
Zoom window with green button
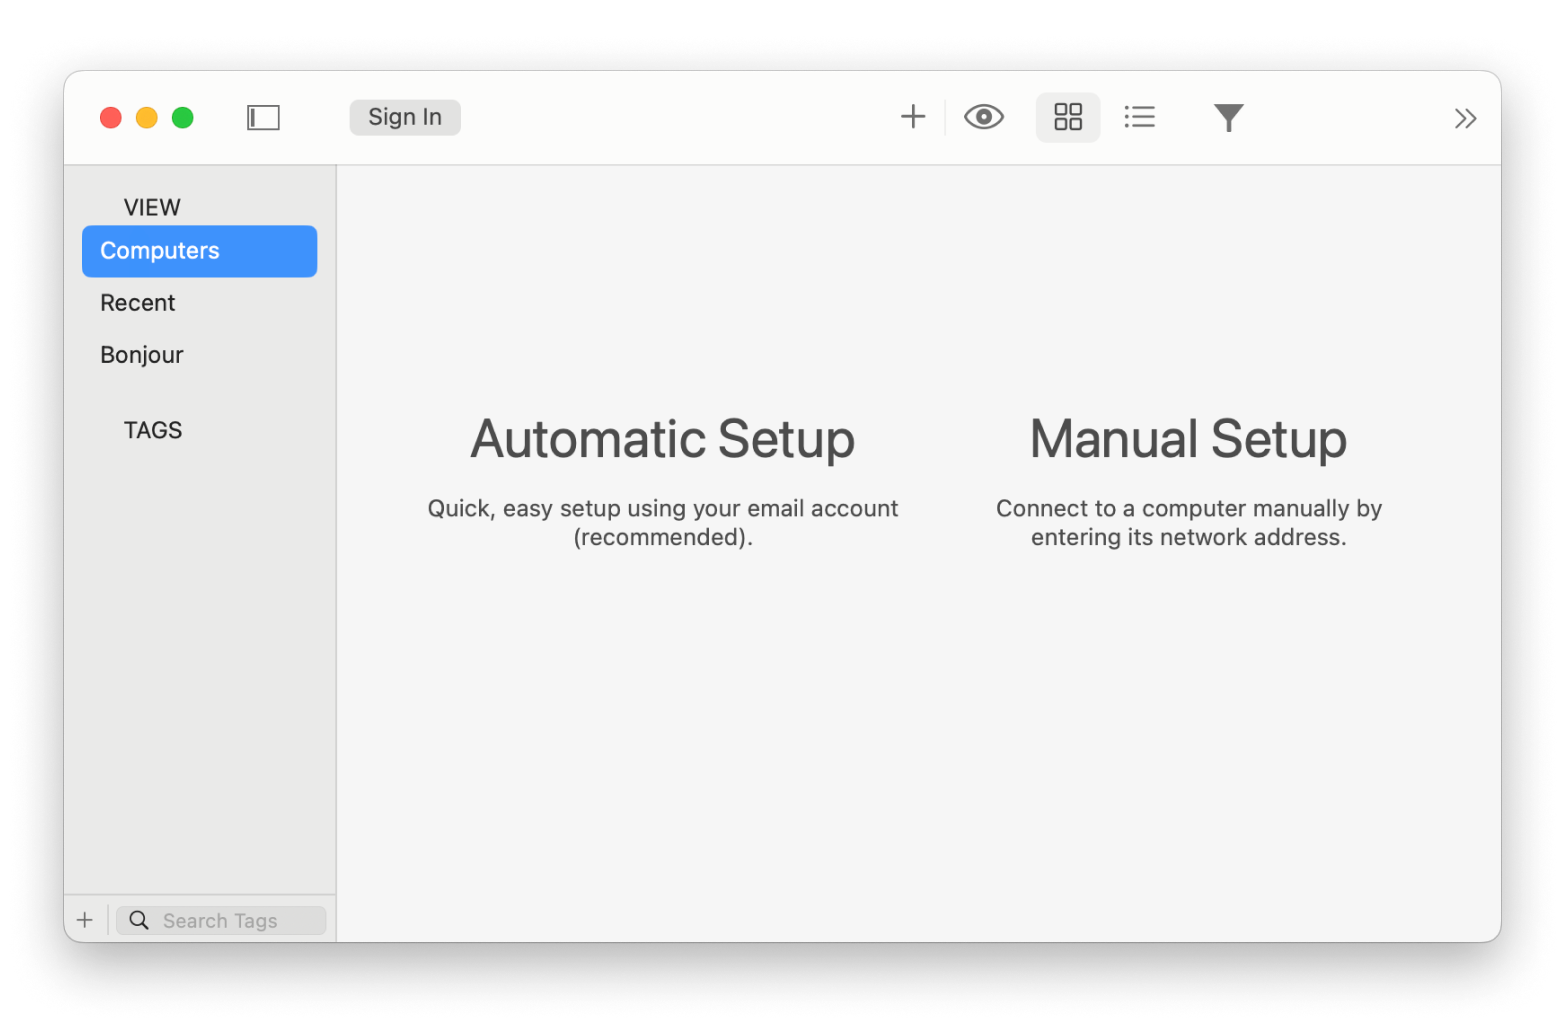(x=183, y=118)
